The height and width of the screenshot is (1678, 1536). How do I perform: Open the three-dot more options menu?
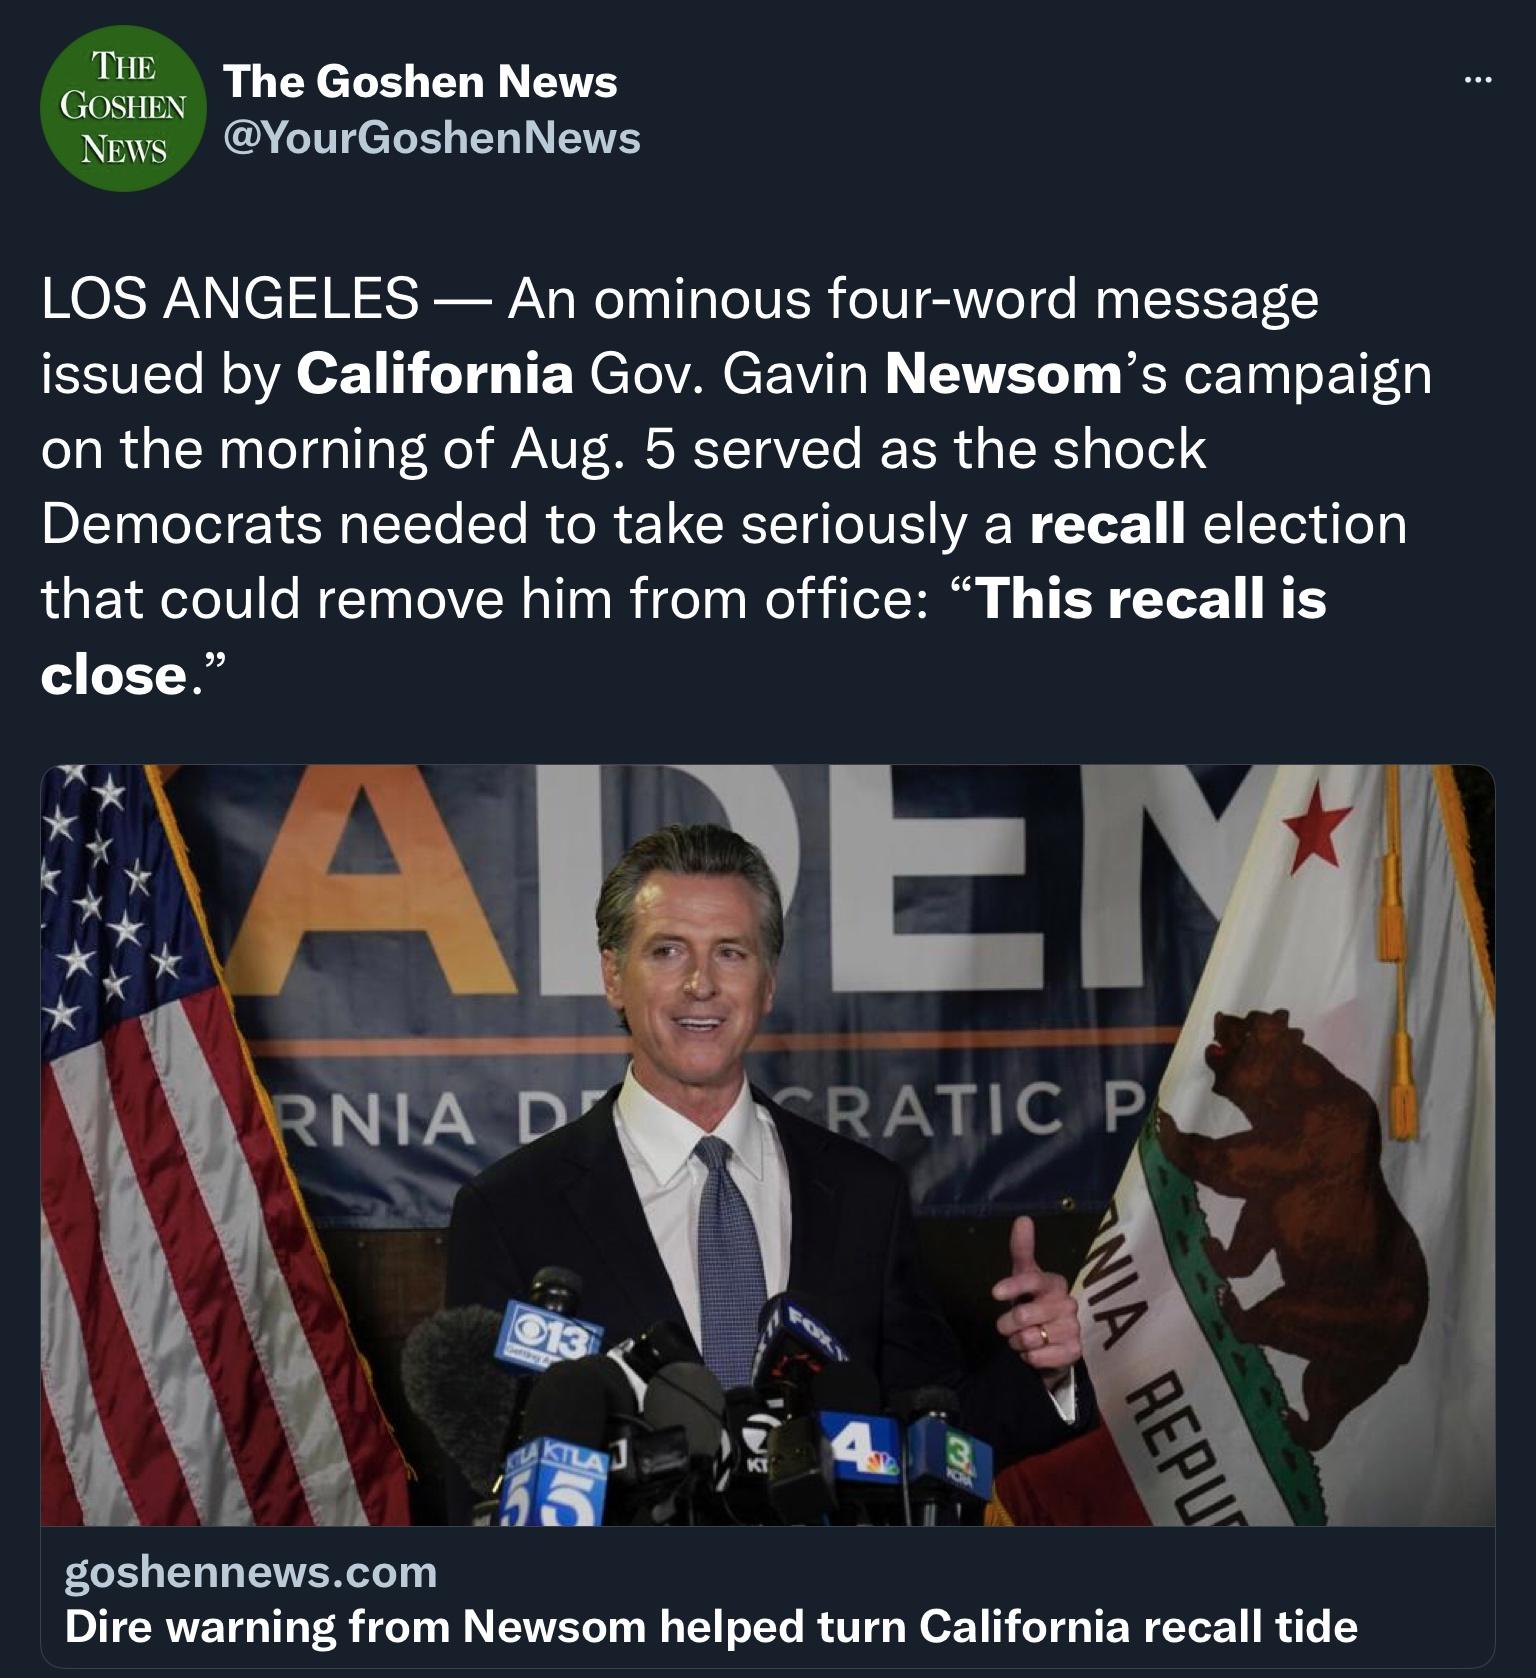pos(1476,80)
